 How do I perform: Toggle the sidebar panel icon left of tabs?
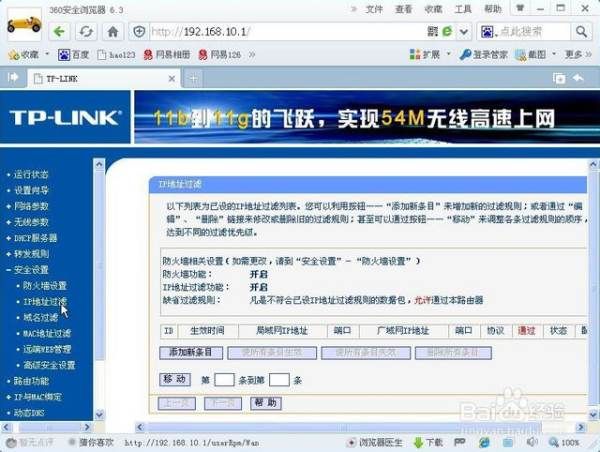tap(13, 78)
